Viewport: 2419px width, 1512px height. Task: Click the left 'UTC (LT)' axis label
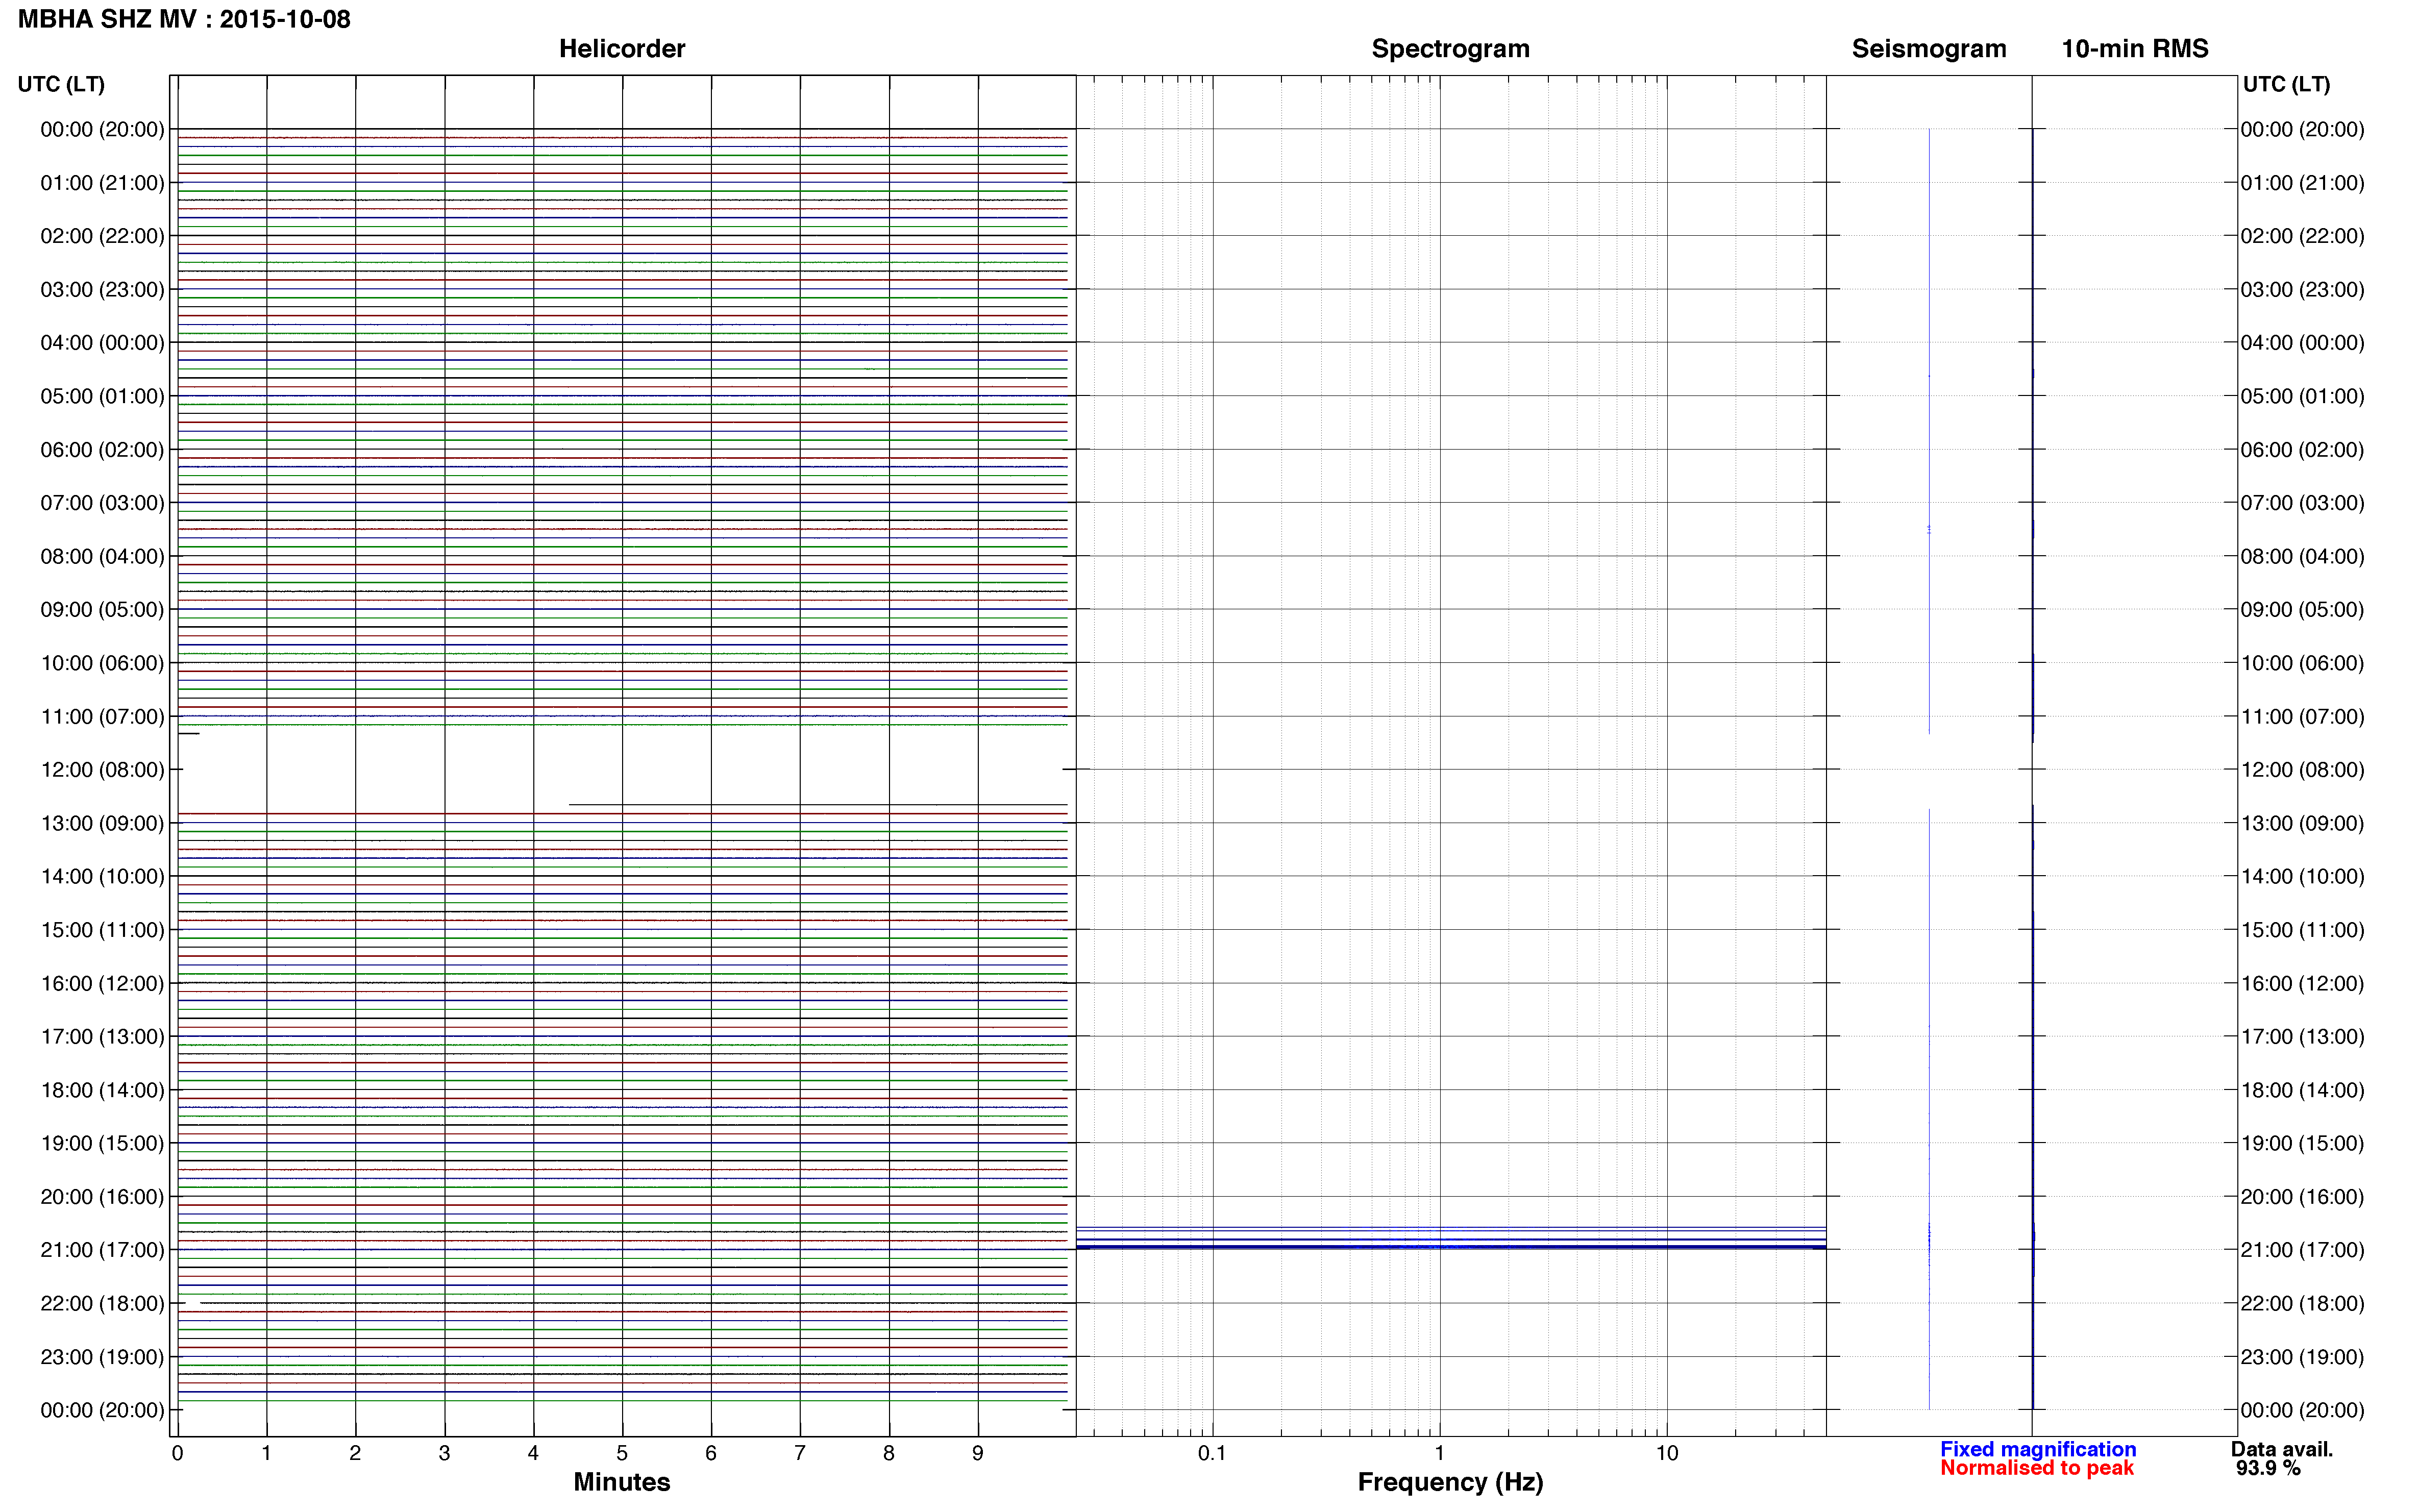(x=61, y=84)
